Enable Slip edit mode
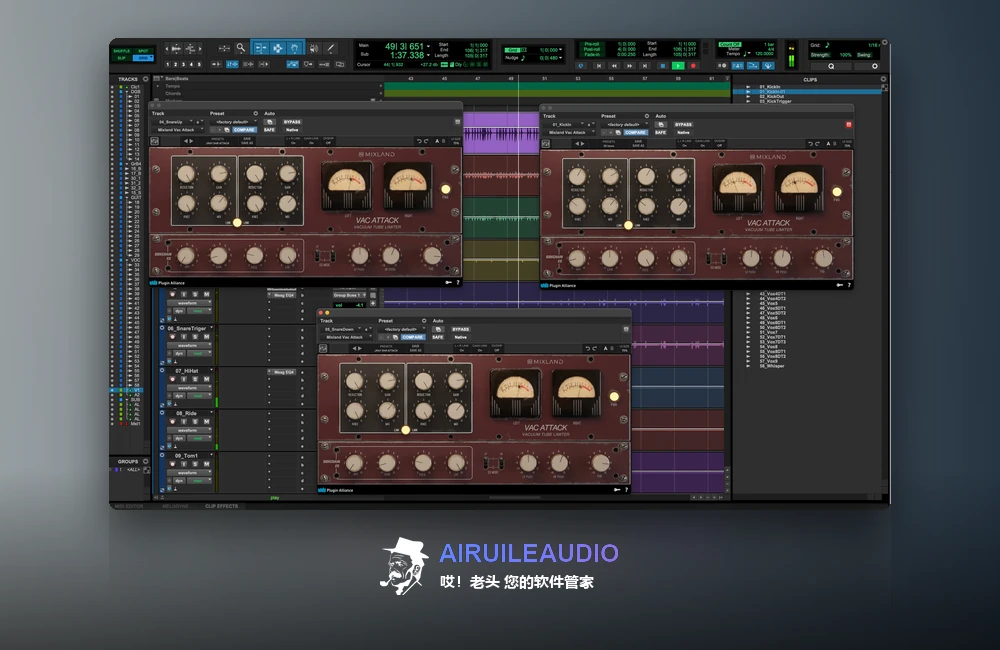This screenshot has width=1000, height=650. pyautogui.click(x=121, y=58)
